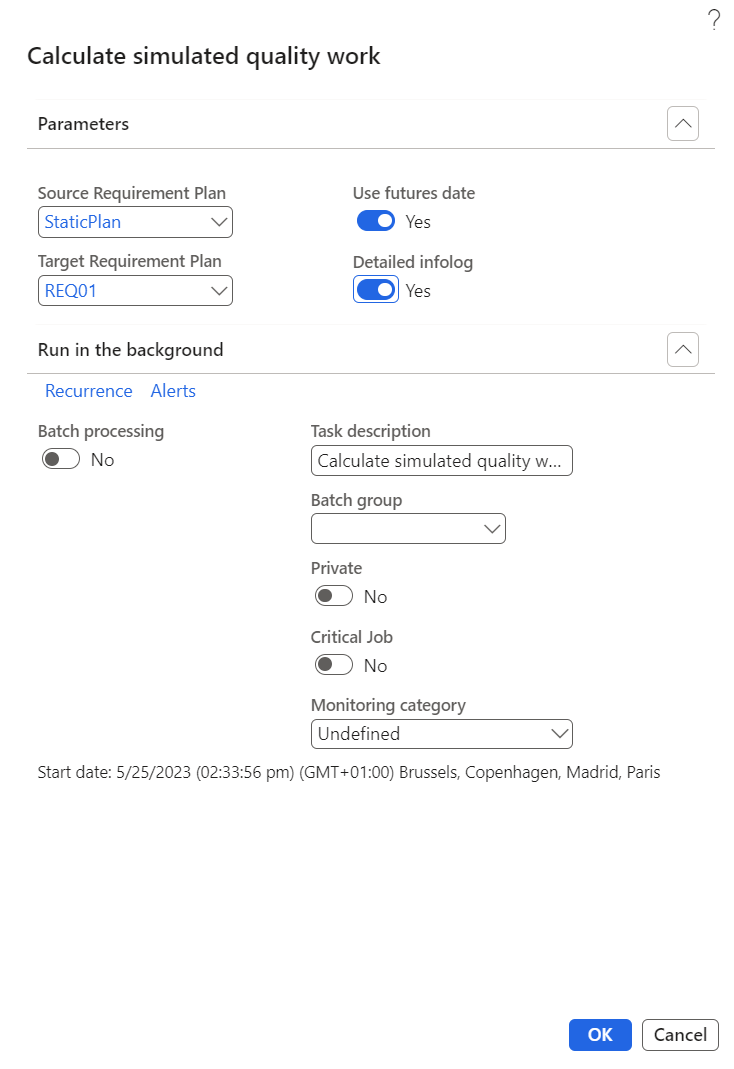This screenshot has width=734, height=1069.
Task: Open the Alerts settings
Action: [173, 391]
